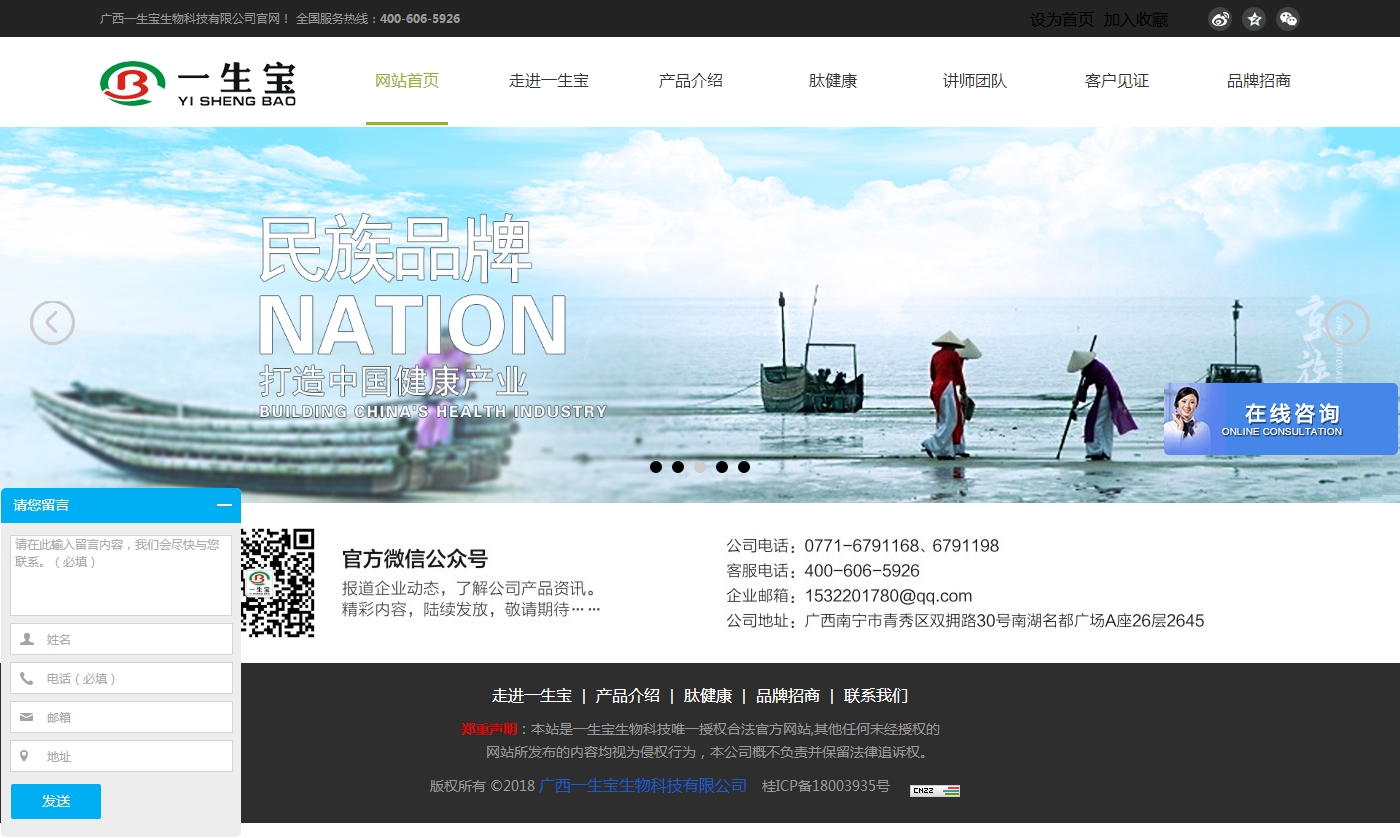
Task: Minimize the 请您留言 message panel
Action: pyautogui.click(x=224, y=505)
